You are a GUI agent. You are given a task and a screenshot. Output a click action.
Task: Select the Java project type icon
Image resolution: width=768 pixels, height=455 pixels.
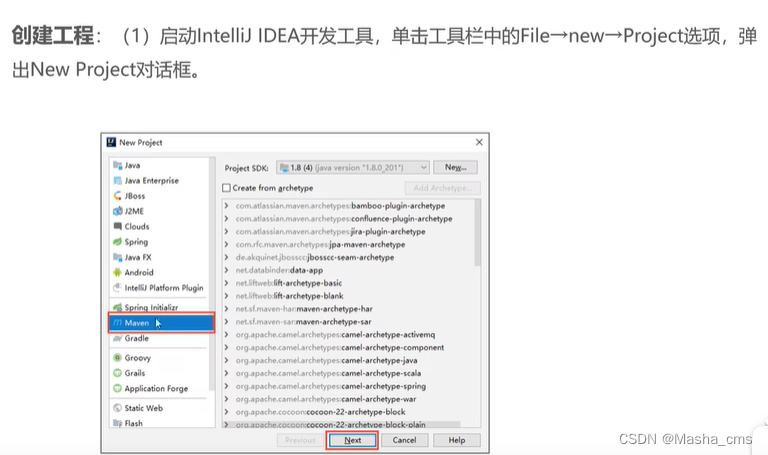click(118, 165)
